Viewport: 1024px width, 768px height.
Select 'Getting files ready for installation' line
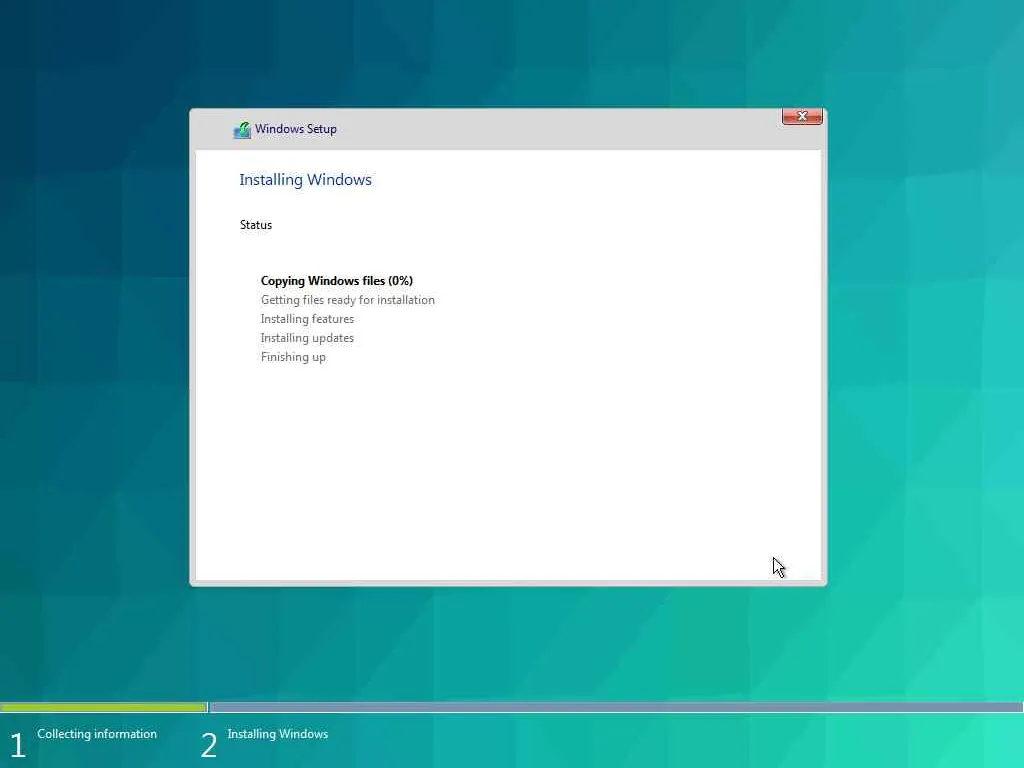(347, 300)
